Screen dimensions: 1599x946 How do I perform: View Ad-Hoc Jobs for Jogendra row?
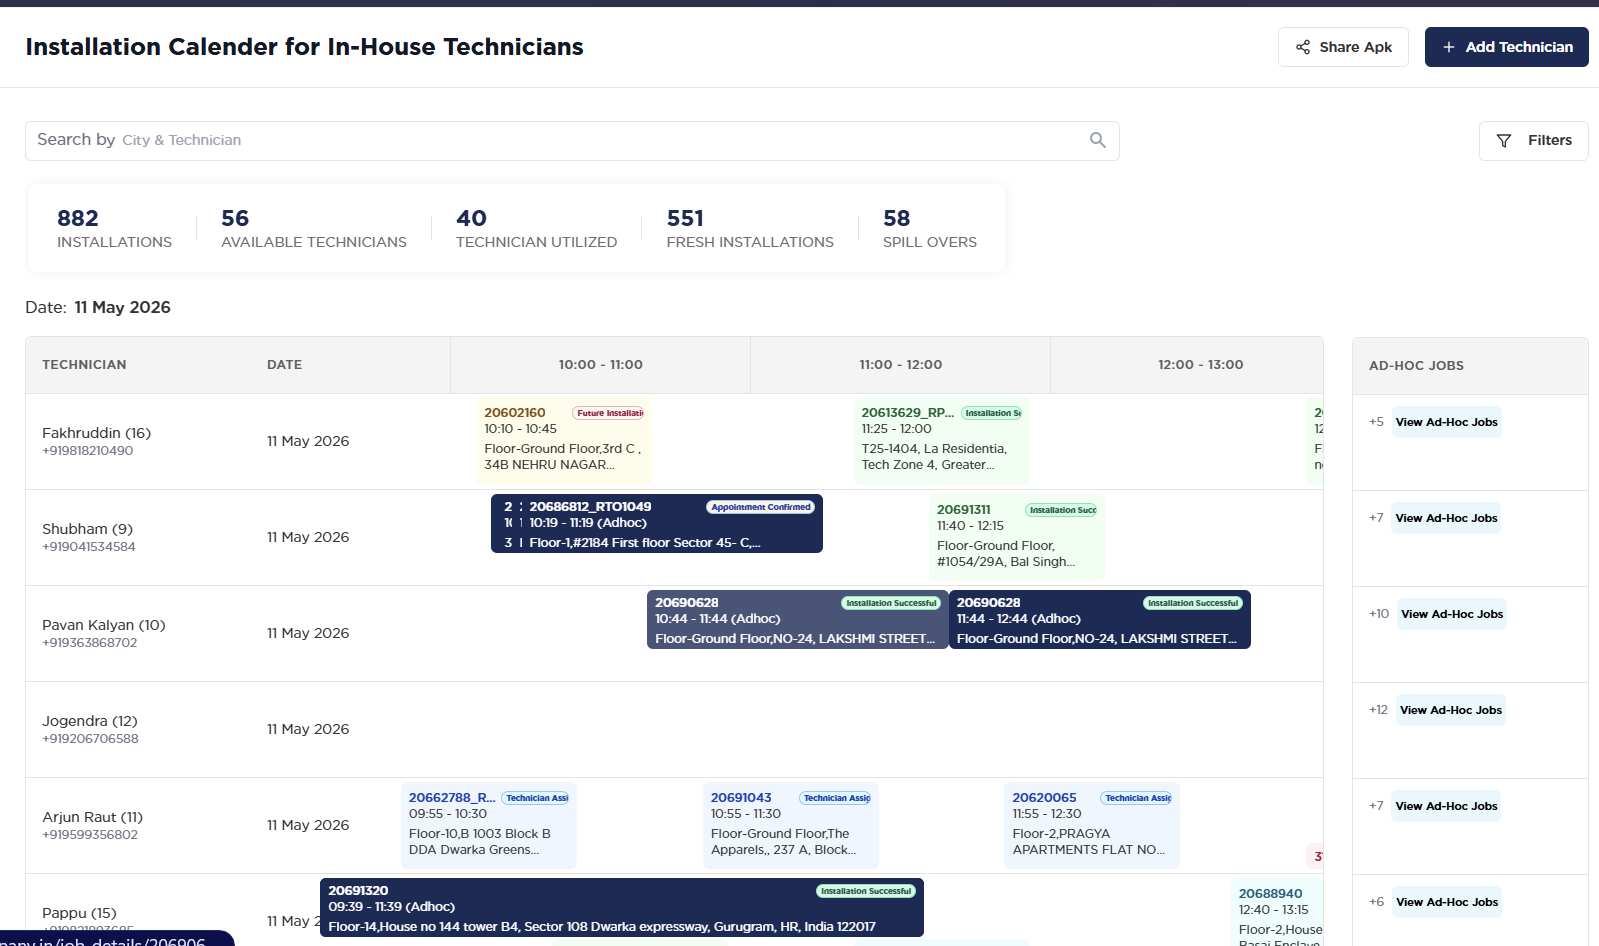click(x=1450, y=710)
